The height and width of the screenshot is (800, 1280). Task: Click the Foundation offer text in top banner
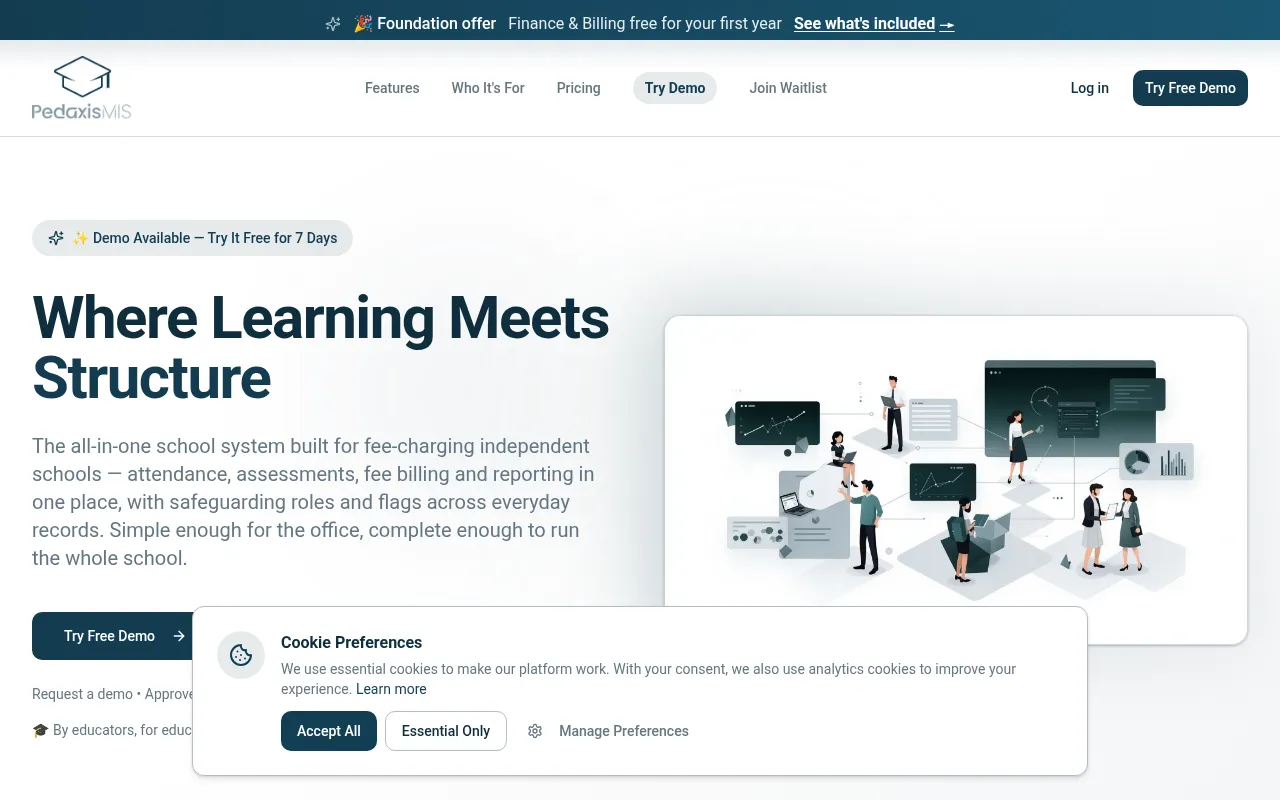point(436,24)
